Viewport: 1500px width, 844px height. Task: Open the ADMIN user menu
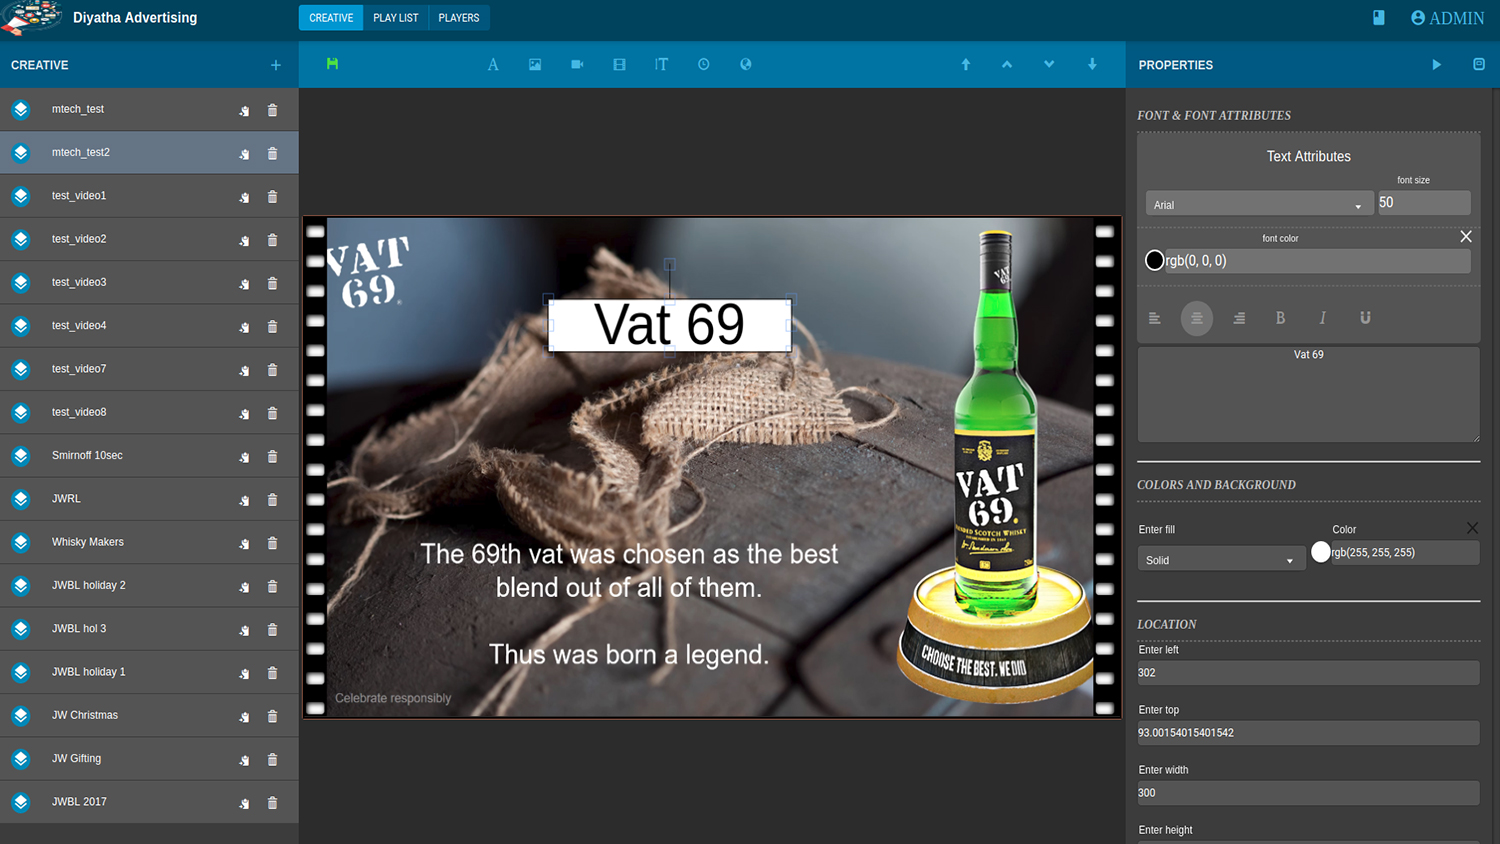pos(1447,18)
